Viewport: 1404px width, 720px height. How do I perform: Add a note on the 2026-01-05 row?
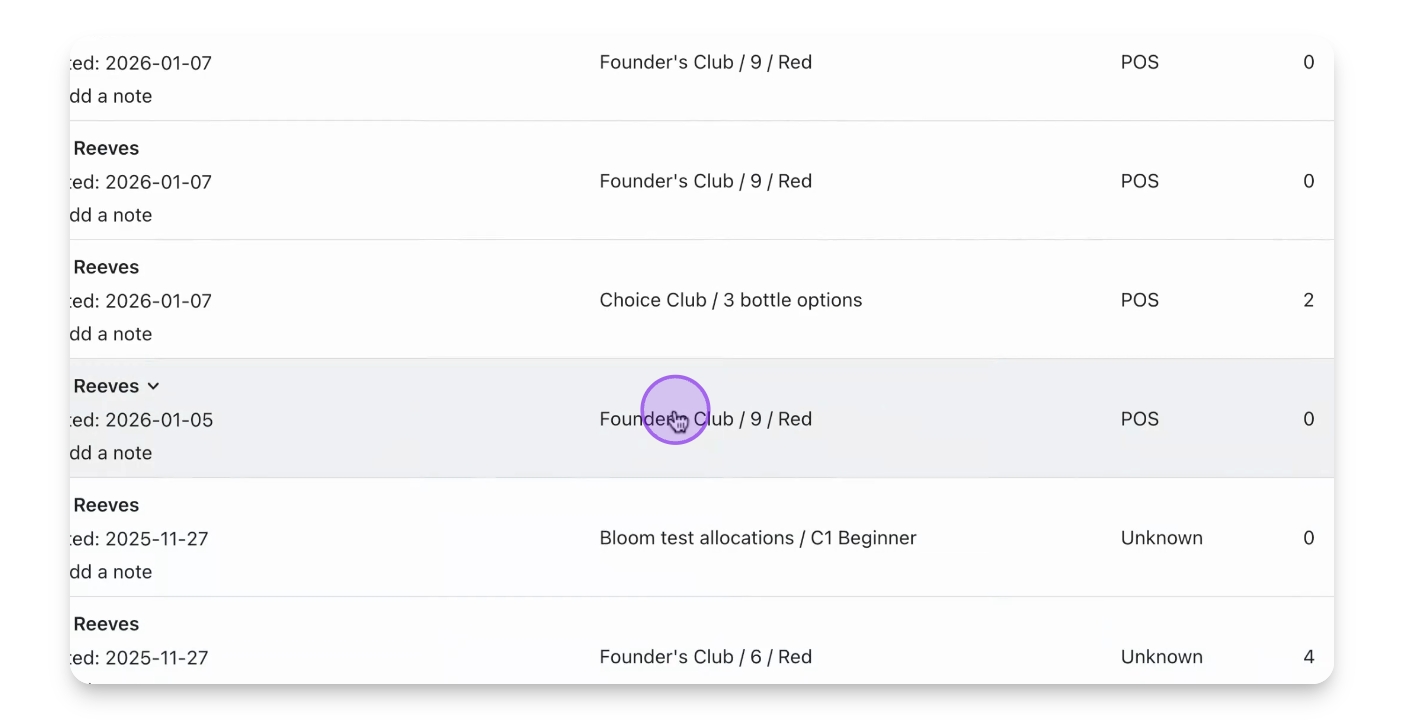pos(111,453)
